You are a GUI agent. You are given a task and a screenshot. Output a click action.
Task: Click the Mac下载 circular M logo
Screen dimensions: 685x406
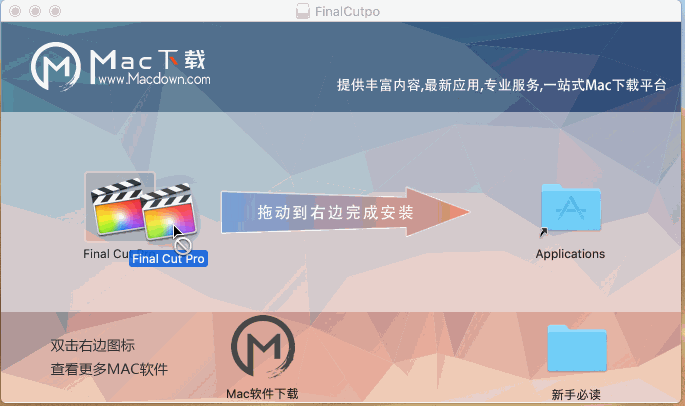(x=55, y=66)
